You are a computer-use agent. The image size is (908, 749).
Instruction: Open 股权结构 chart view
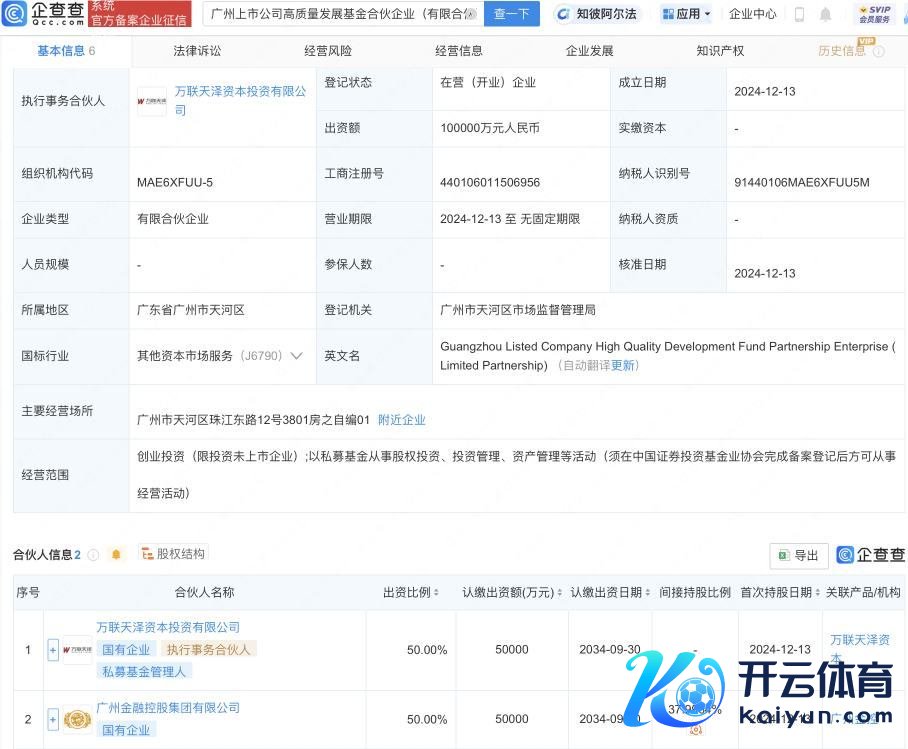pyautogui.click(x=173, y=553)
